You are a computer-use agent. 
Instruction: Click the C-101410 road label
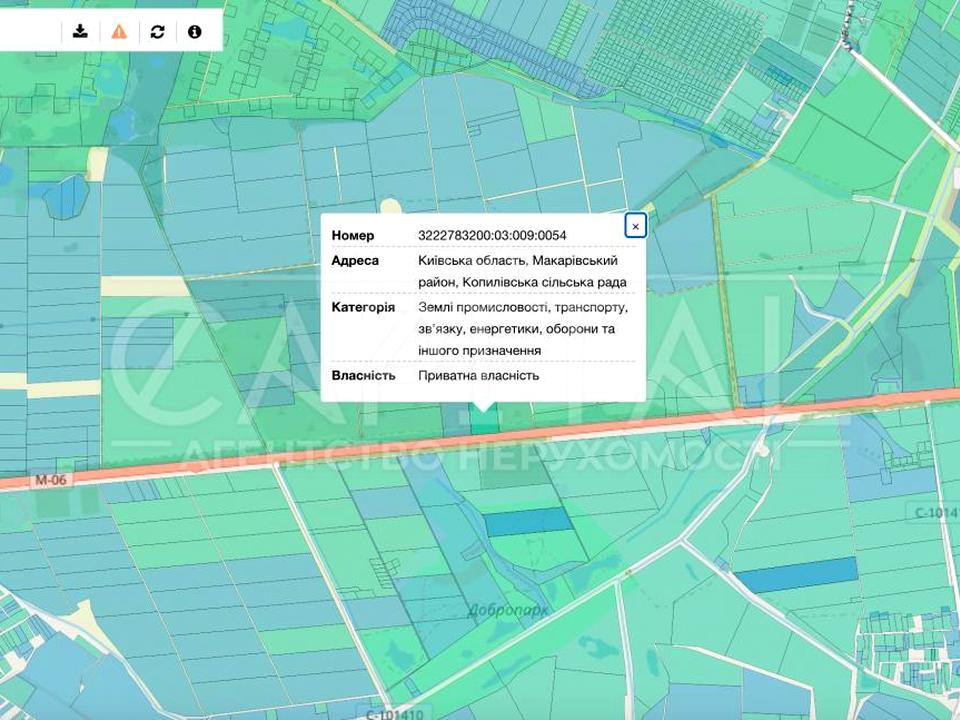pyautogui.click(x=392, y=714)
